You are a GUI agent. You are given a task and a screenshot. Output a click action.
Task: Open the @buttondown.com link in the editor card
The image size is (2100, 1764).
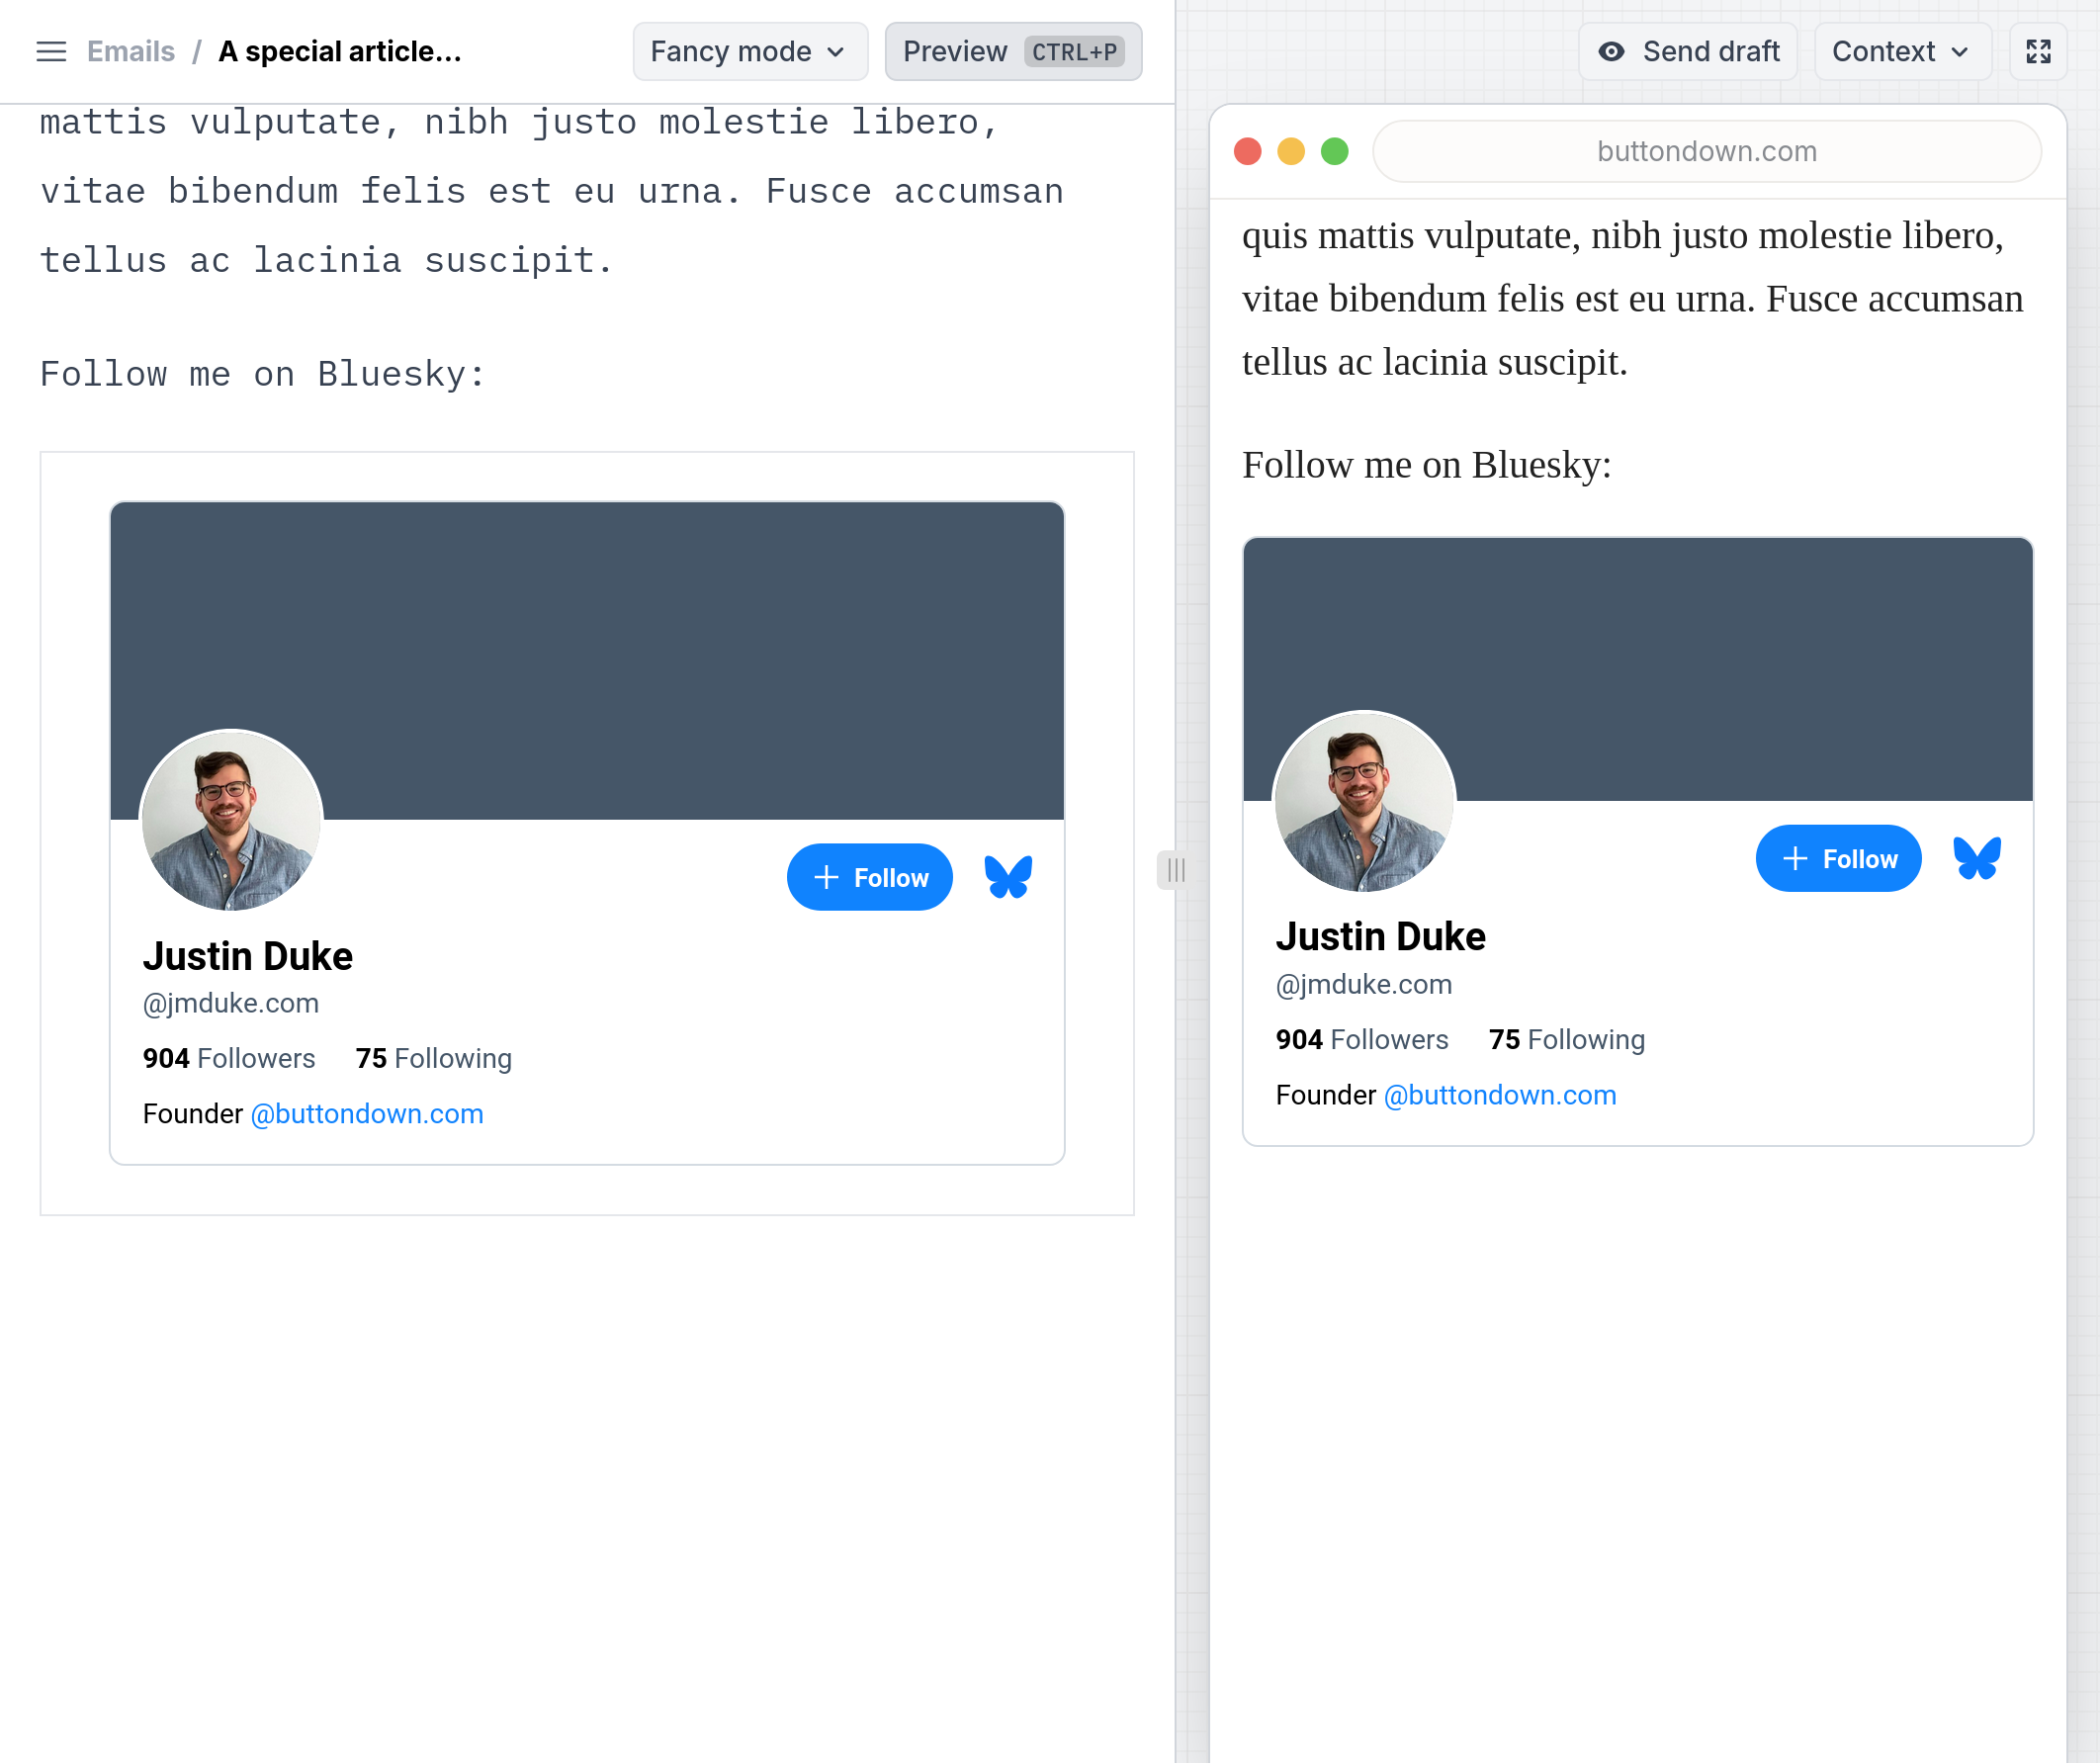click(x=366, y=1113)
